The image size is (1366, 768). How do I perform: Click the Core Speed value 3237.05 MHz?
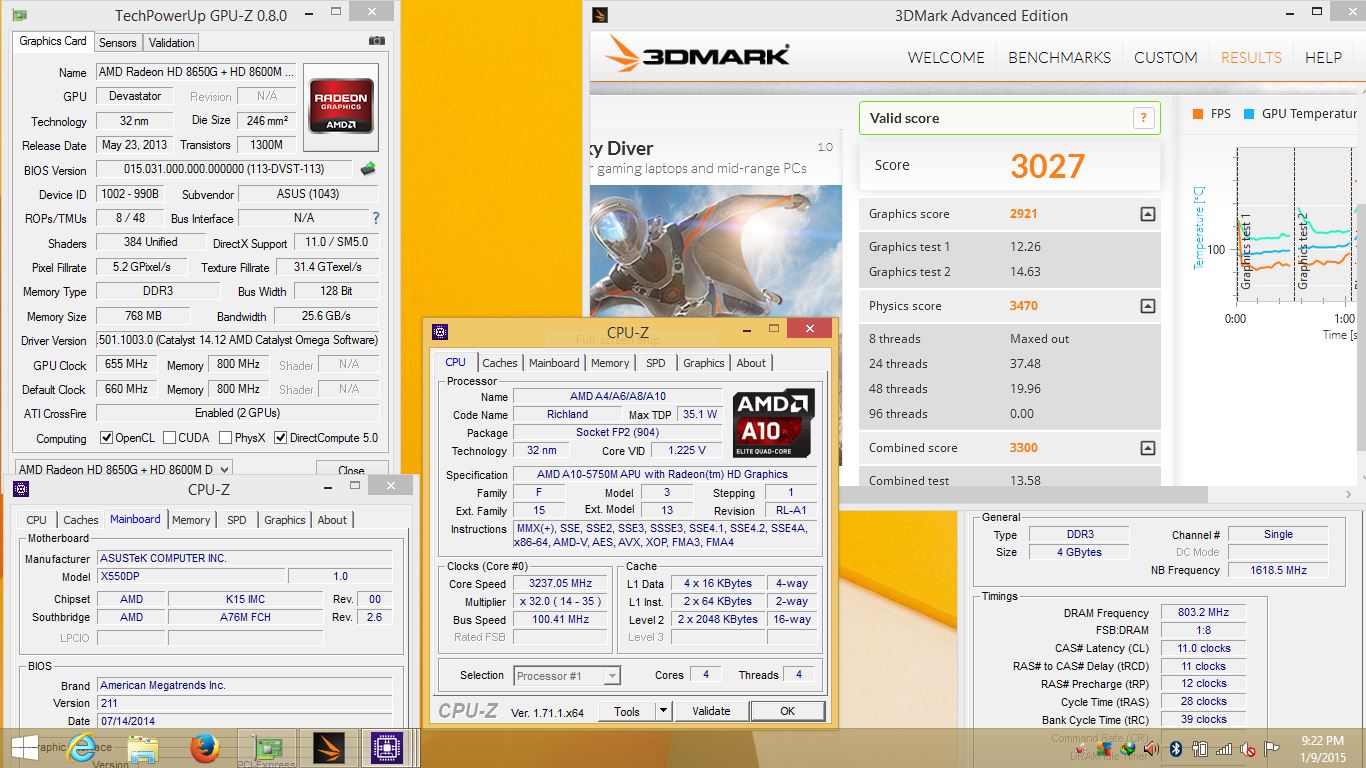[x=562, y=583]
